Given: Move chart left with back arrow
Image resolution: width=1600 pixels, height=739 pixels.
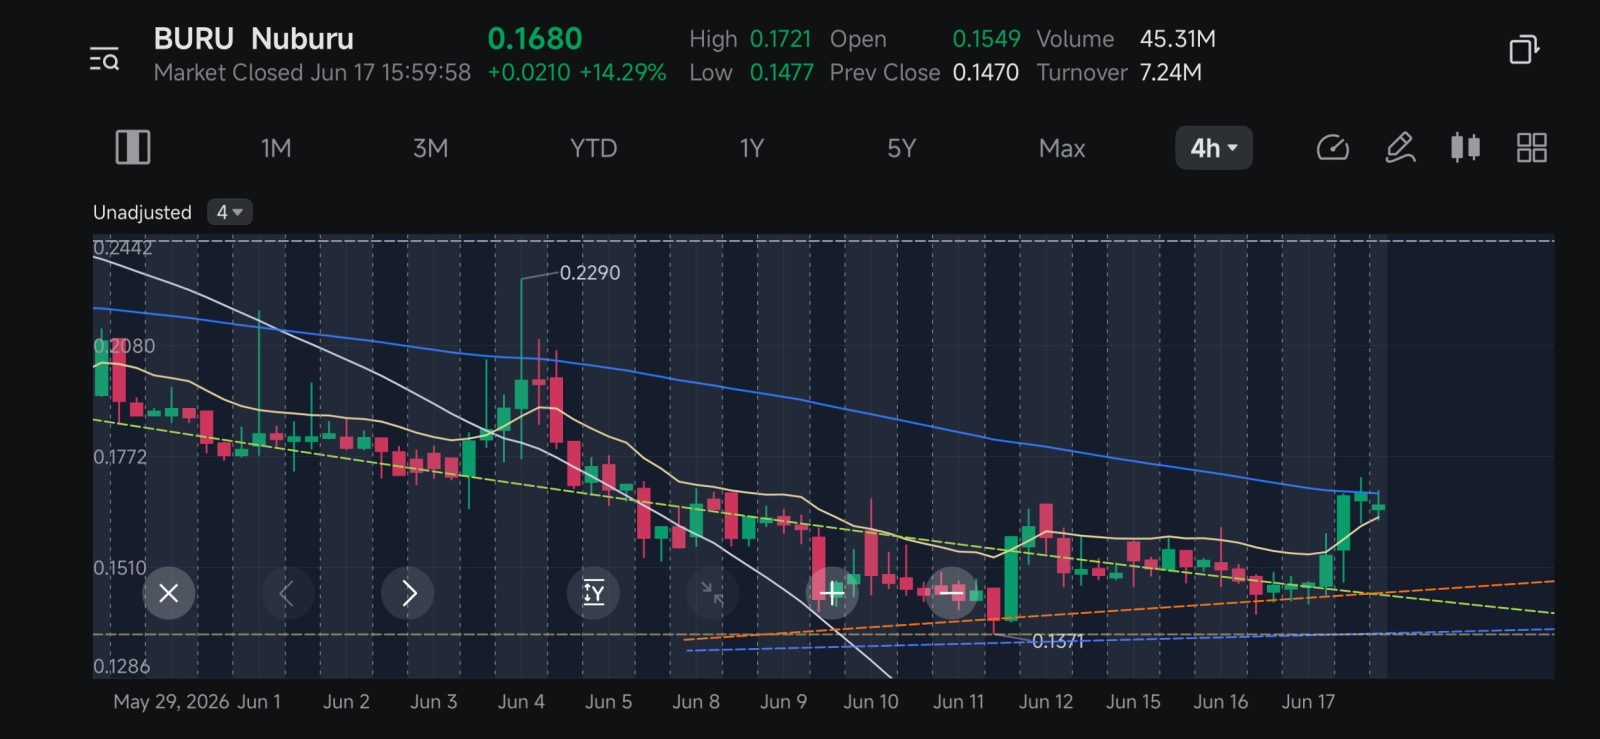Looking at the screenshot, I should coord(287,593).
